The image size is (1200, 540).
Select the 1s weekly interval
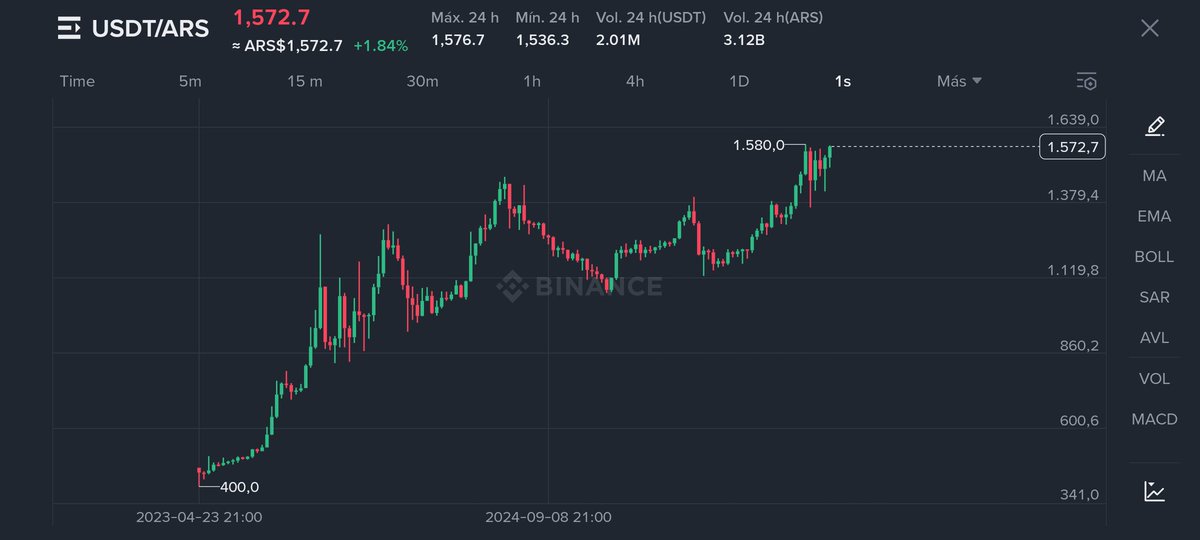tap(843, 81)
